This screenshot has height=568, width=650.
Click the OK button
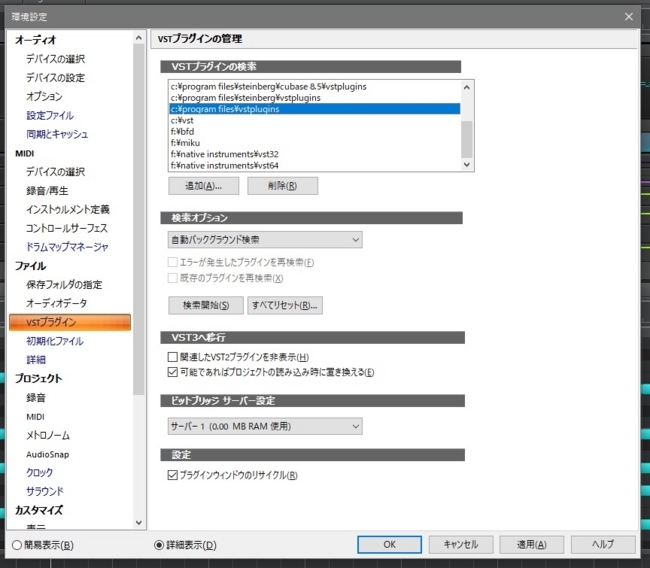pos(389,544)
